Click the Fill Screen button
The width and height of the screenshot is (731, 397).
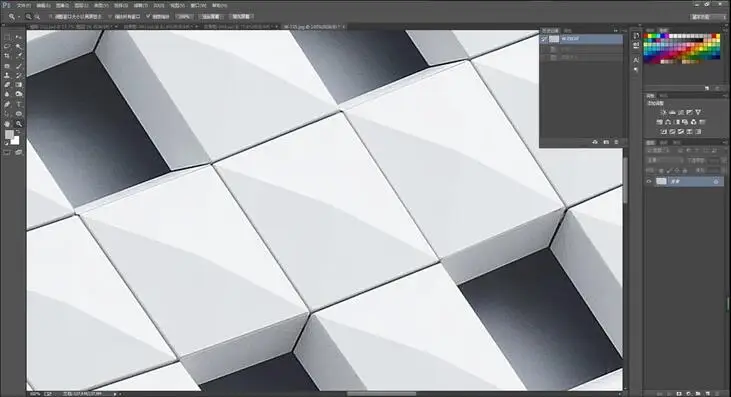[241, 17]
